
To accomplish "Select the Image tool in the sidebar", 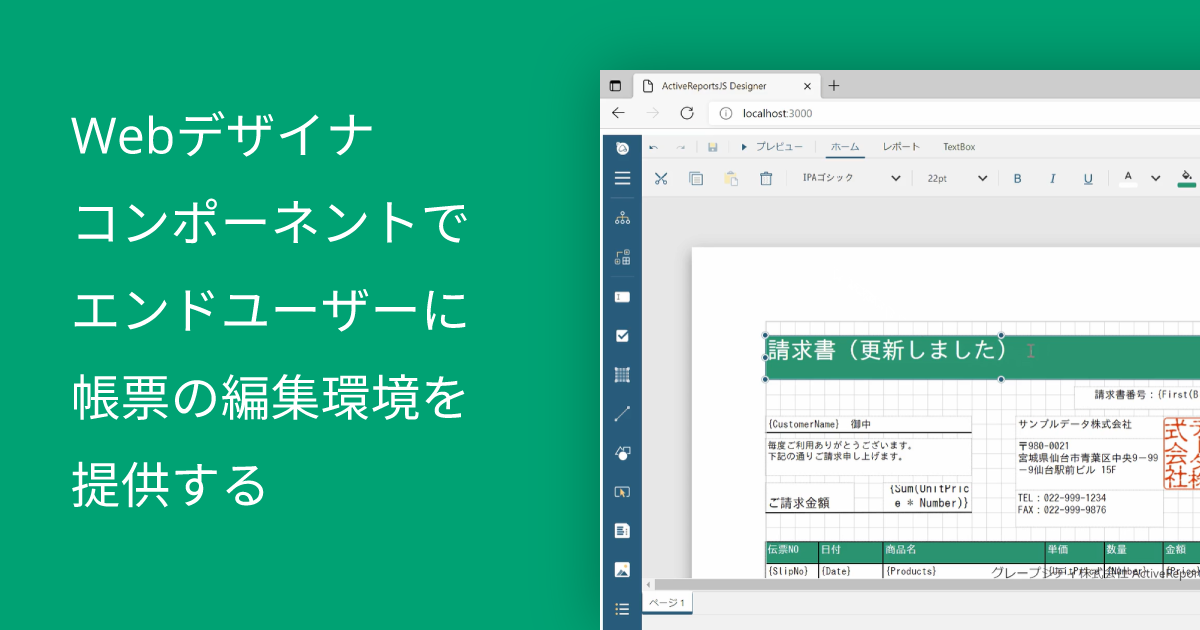I will pyautogui.click(x=621, y=570).
